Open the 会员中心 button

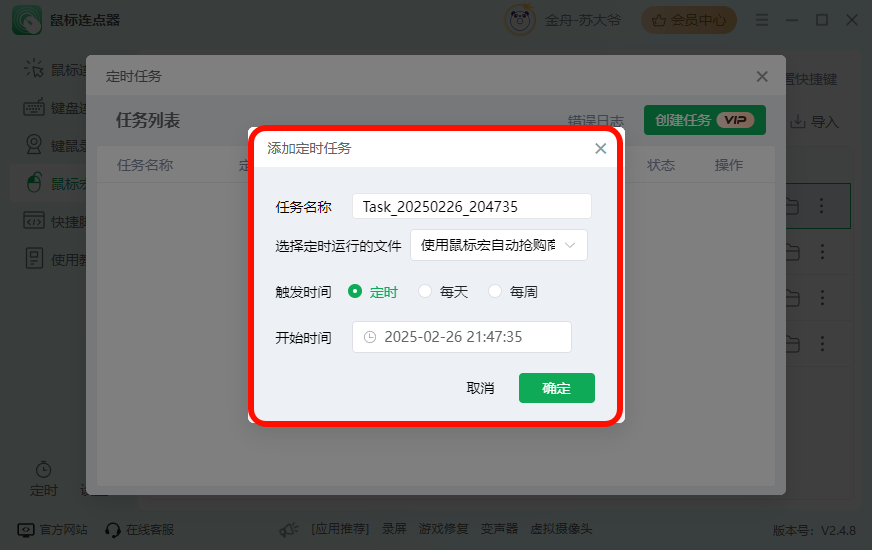(x=689, y=21)
